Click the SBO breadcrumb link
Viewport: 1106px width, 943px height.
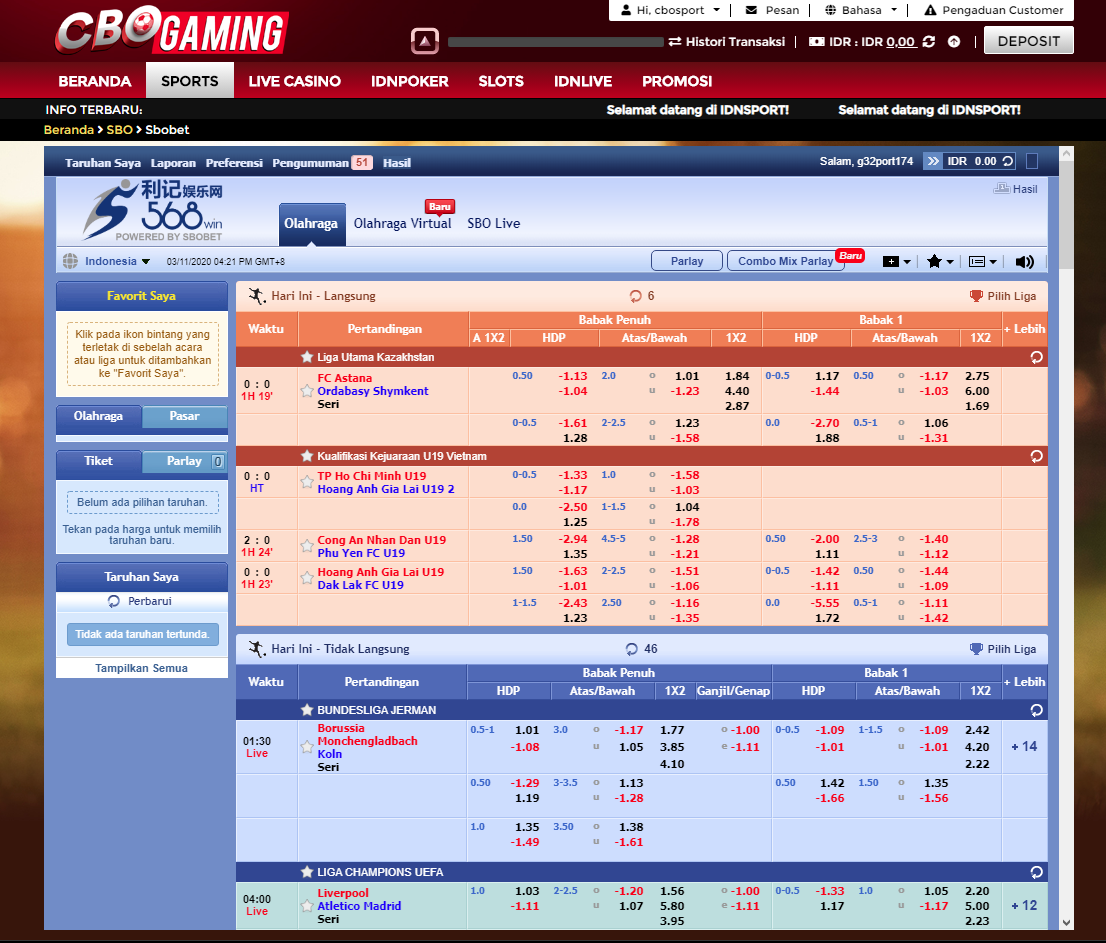pyautogui.click(x=119, y=130)
